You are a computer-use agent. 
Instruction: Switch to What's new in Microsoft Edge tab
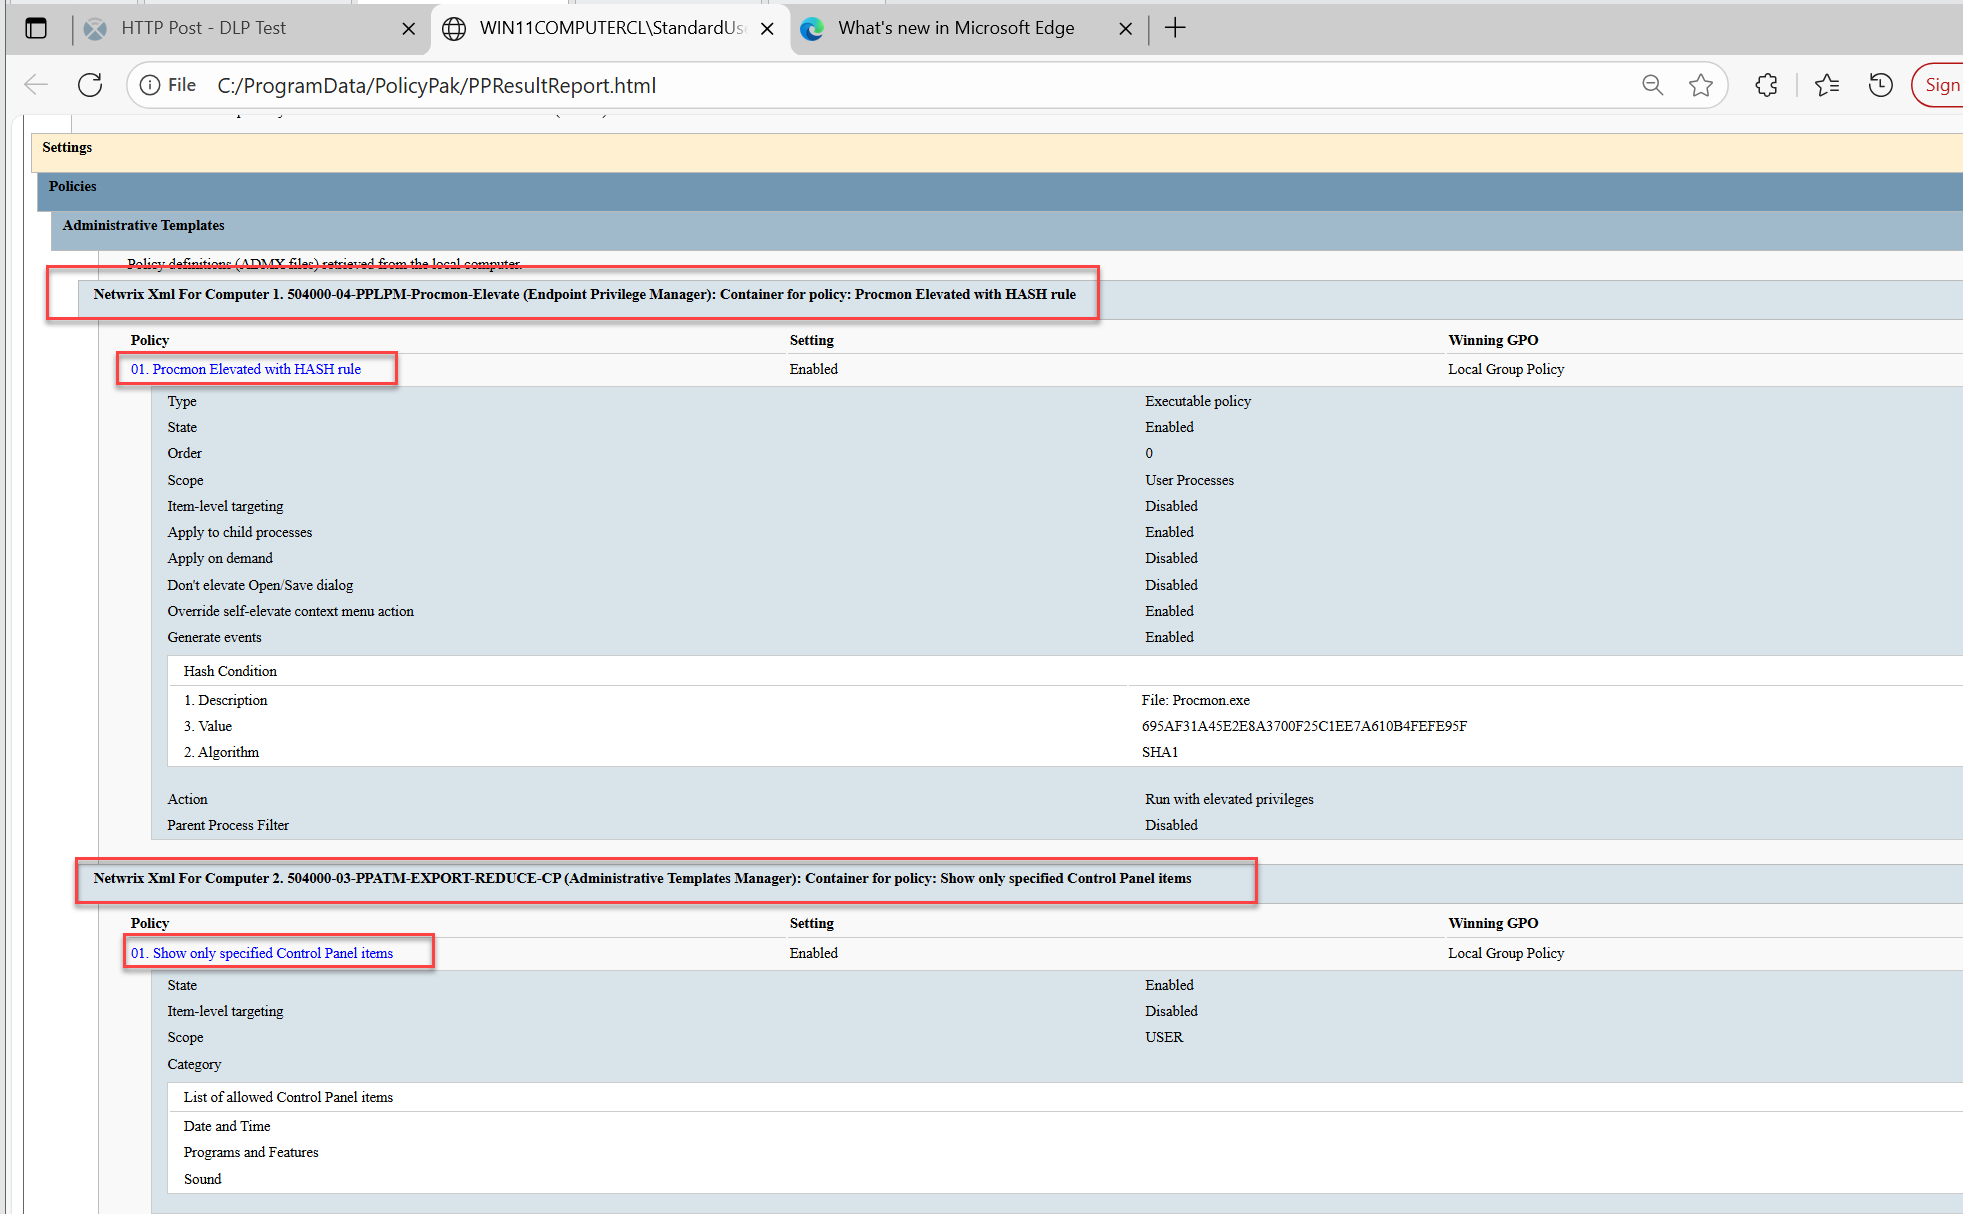pyautogui.click(x=955, y=28)
